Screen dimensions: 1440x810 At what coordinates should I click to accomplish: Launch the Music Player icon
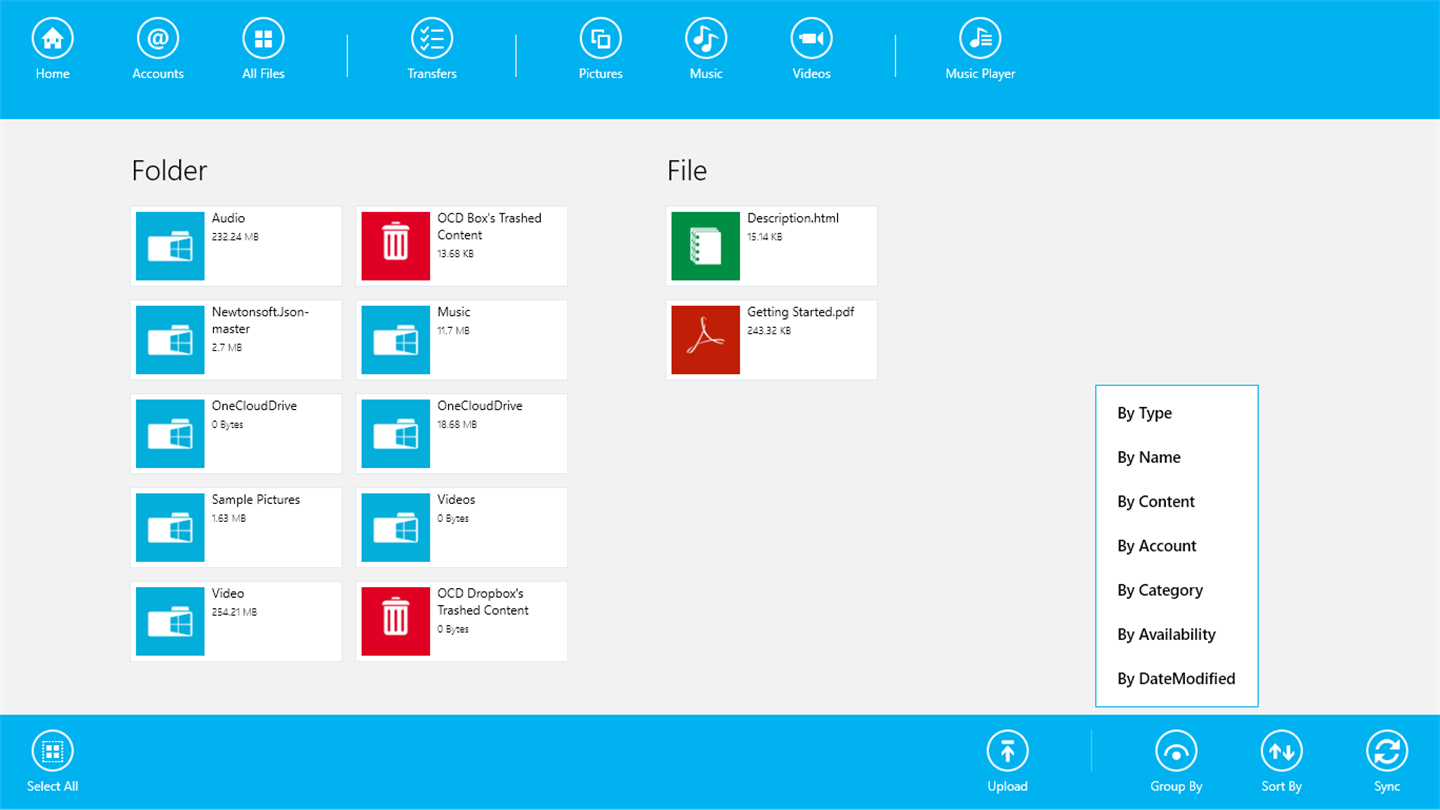click(981, 39)
